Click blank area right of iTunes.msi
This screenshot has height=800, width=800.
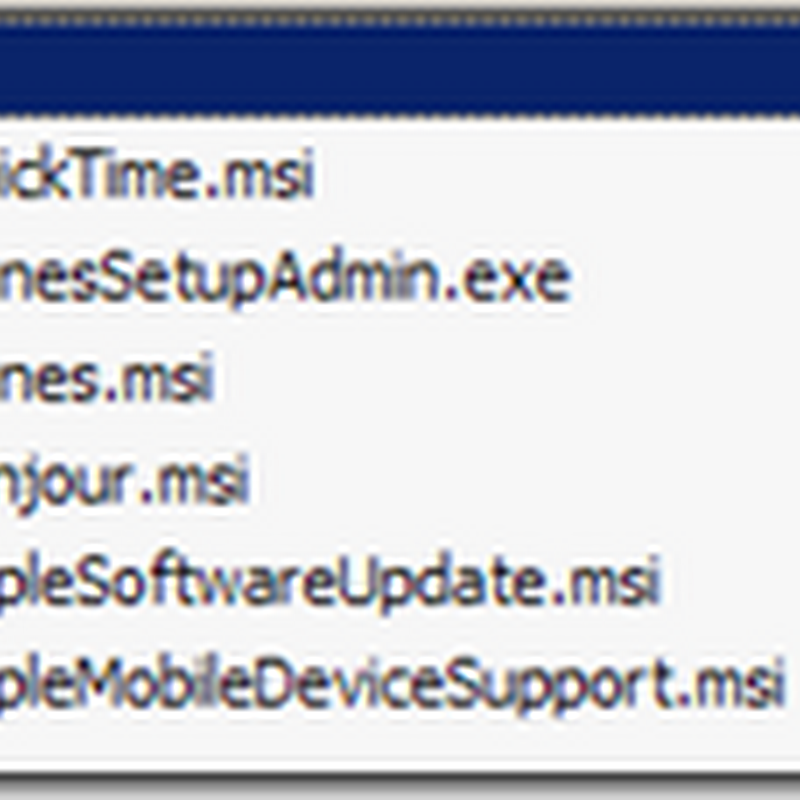pos(505,379)
